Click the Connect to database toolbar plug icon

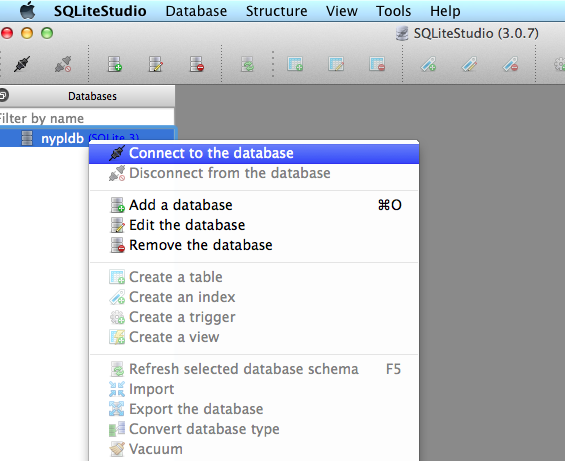[x=22, y=64]
